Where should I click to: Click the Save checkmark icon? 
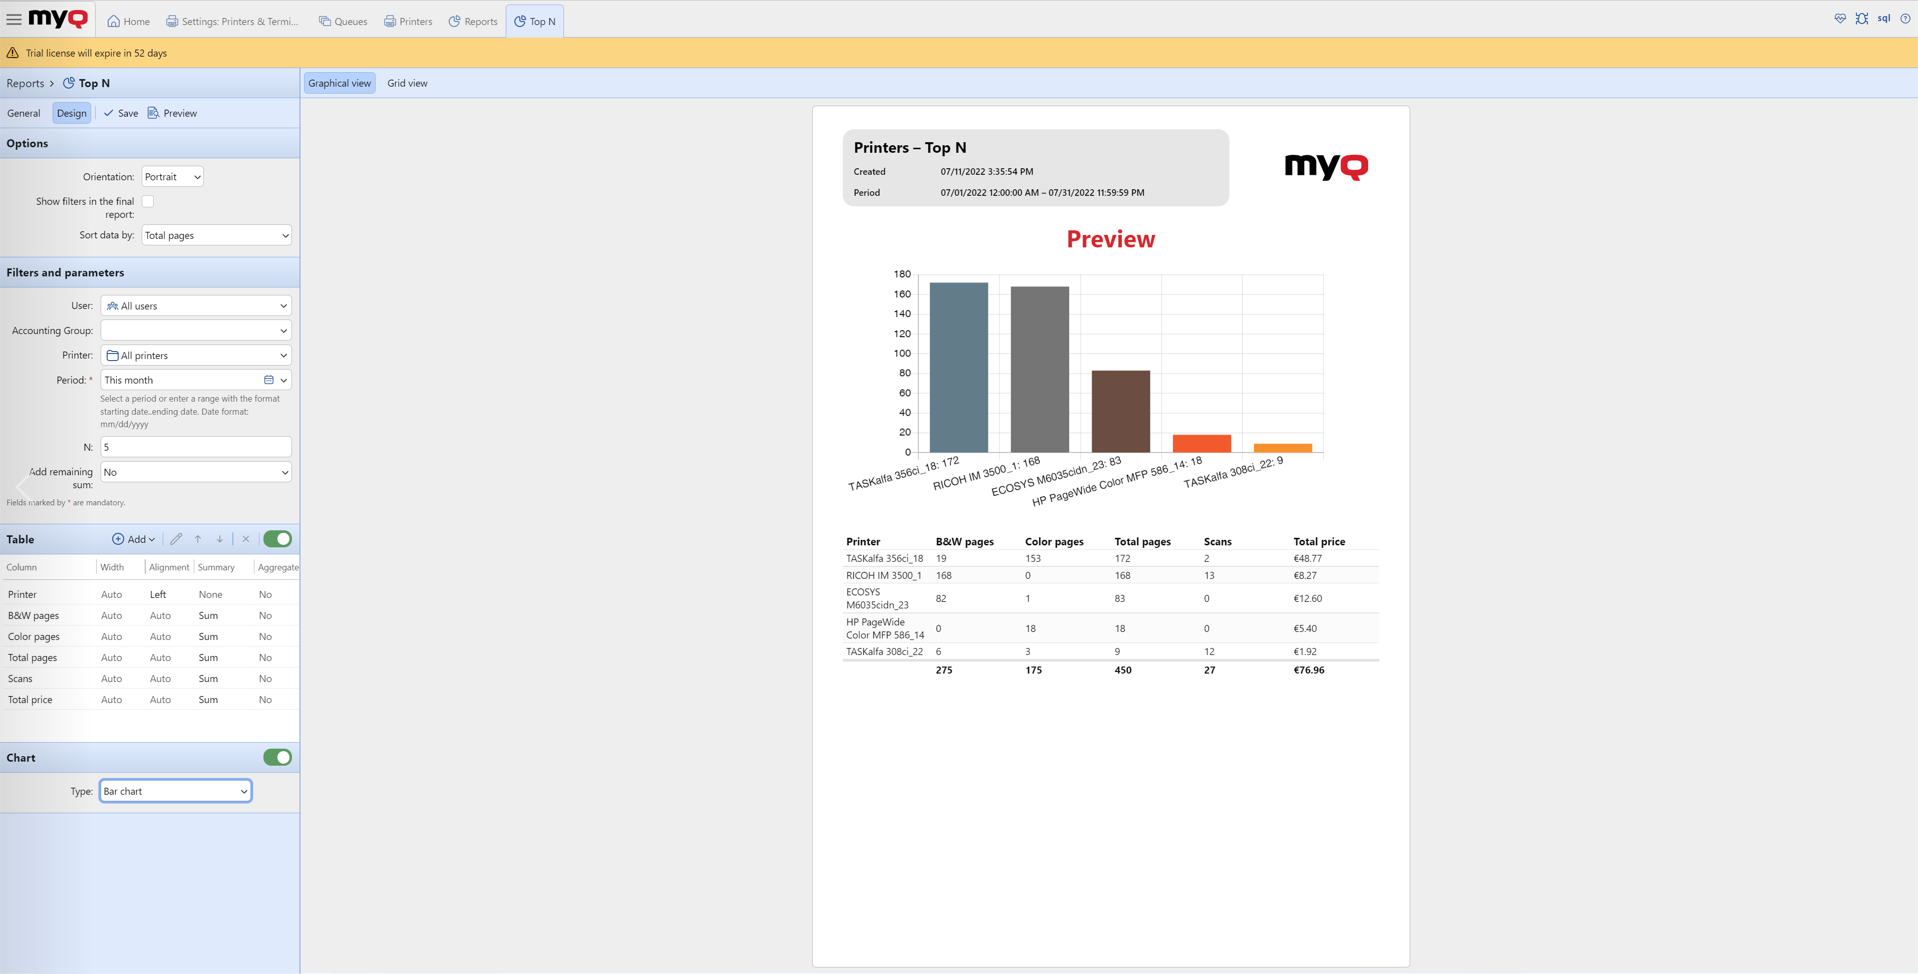point(108,113)
